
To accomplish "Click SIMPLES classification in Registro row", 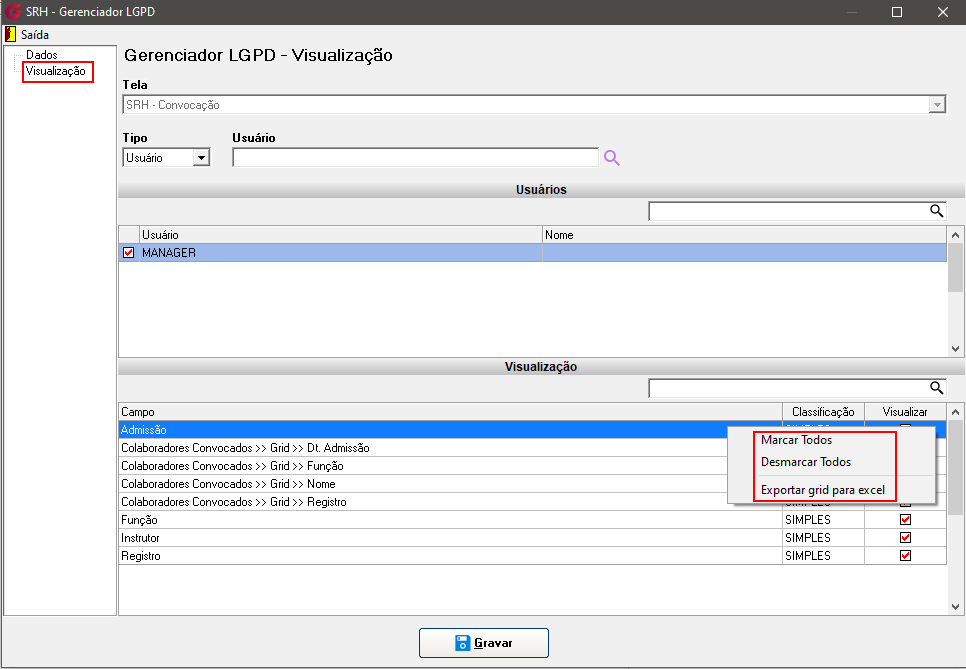I will [808, 556].
